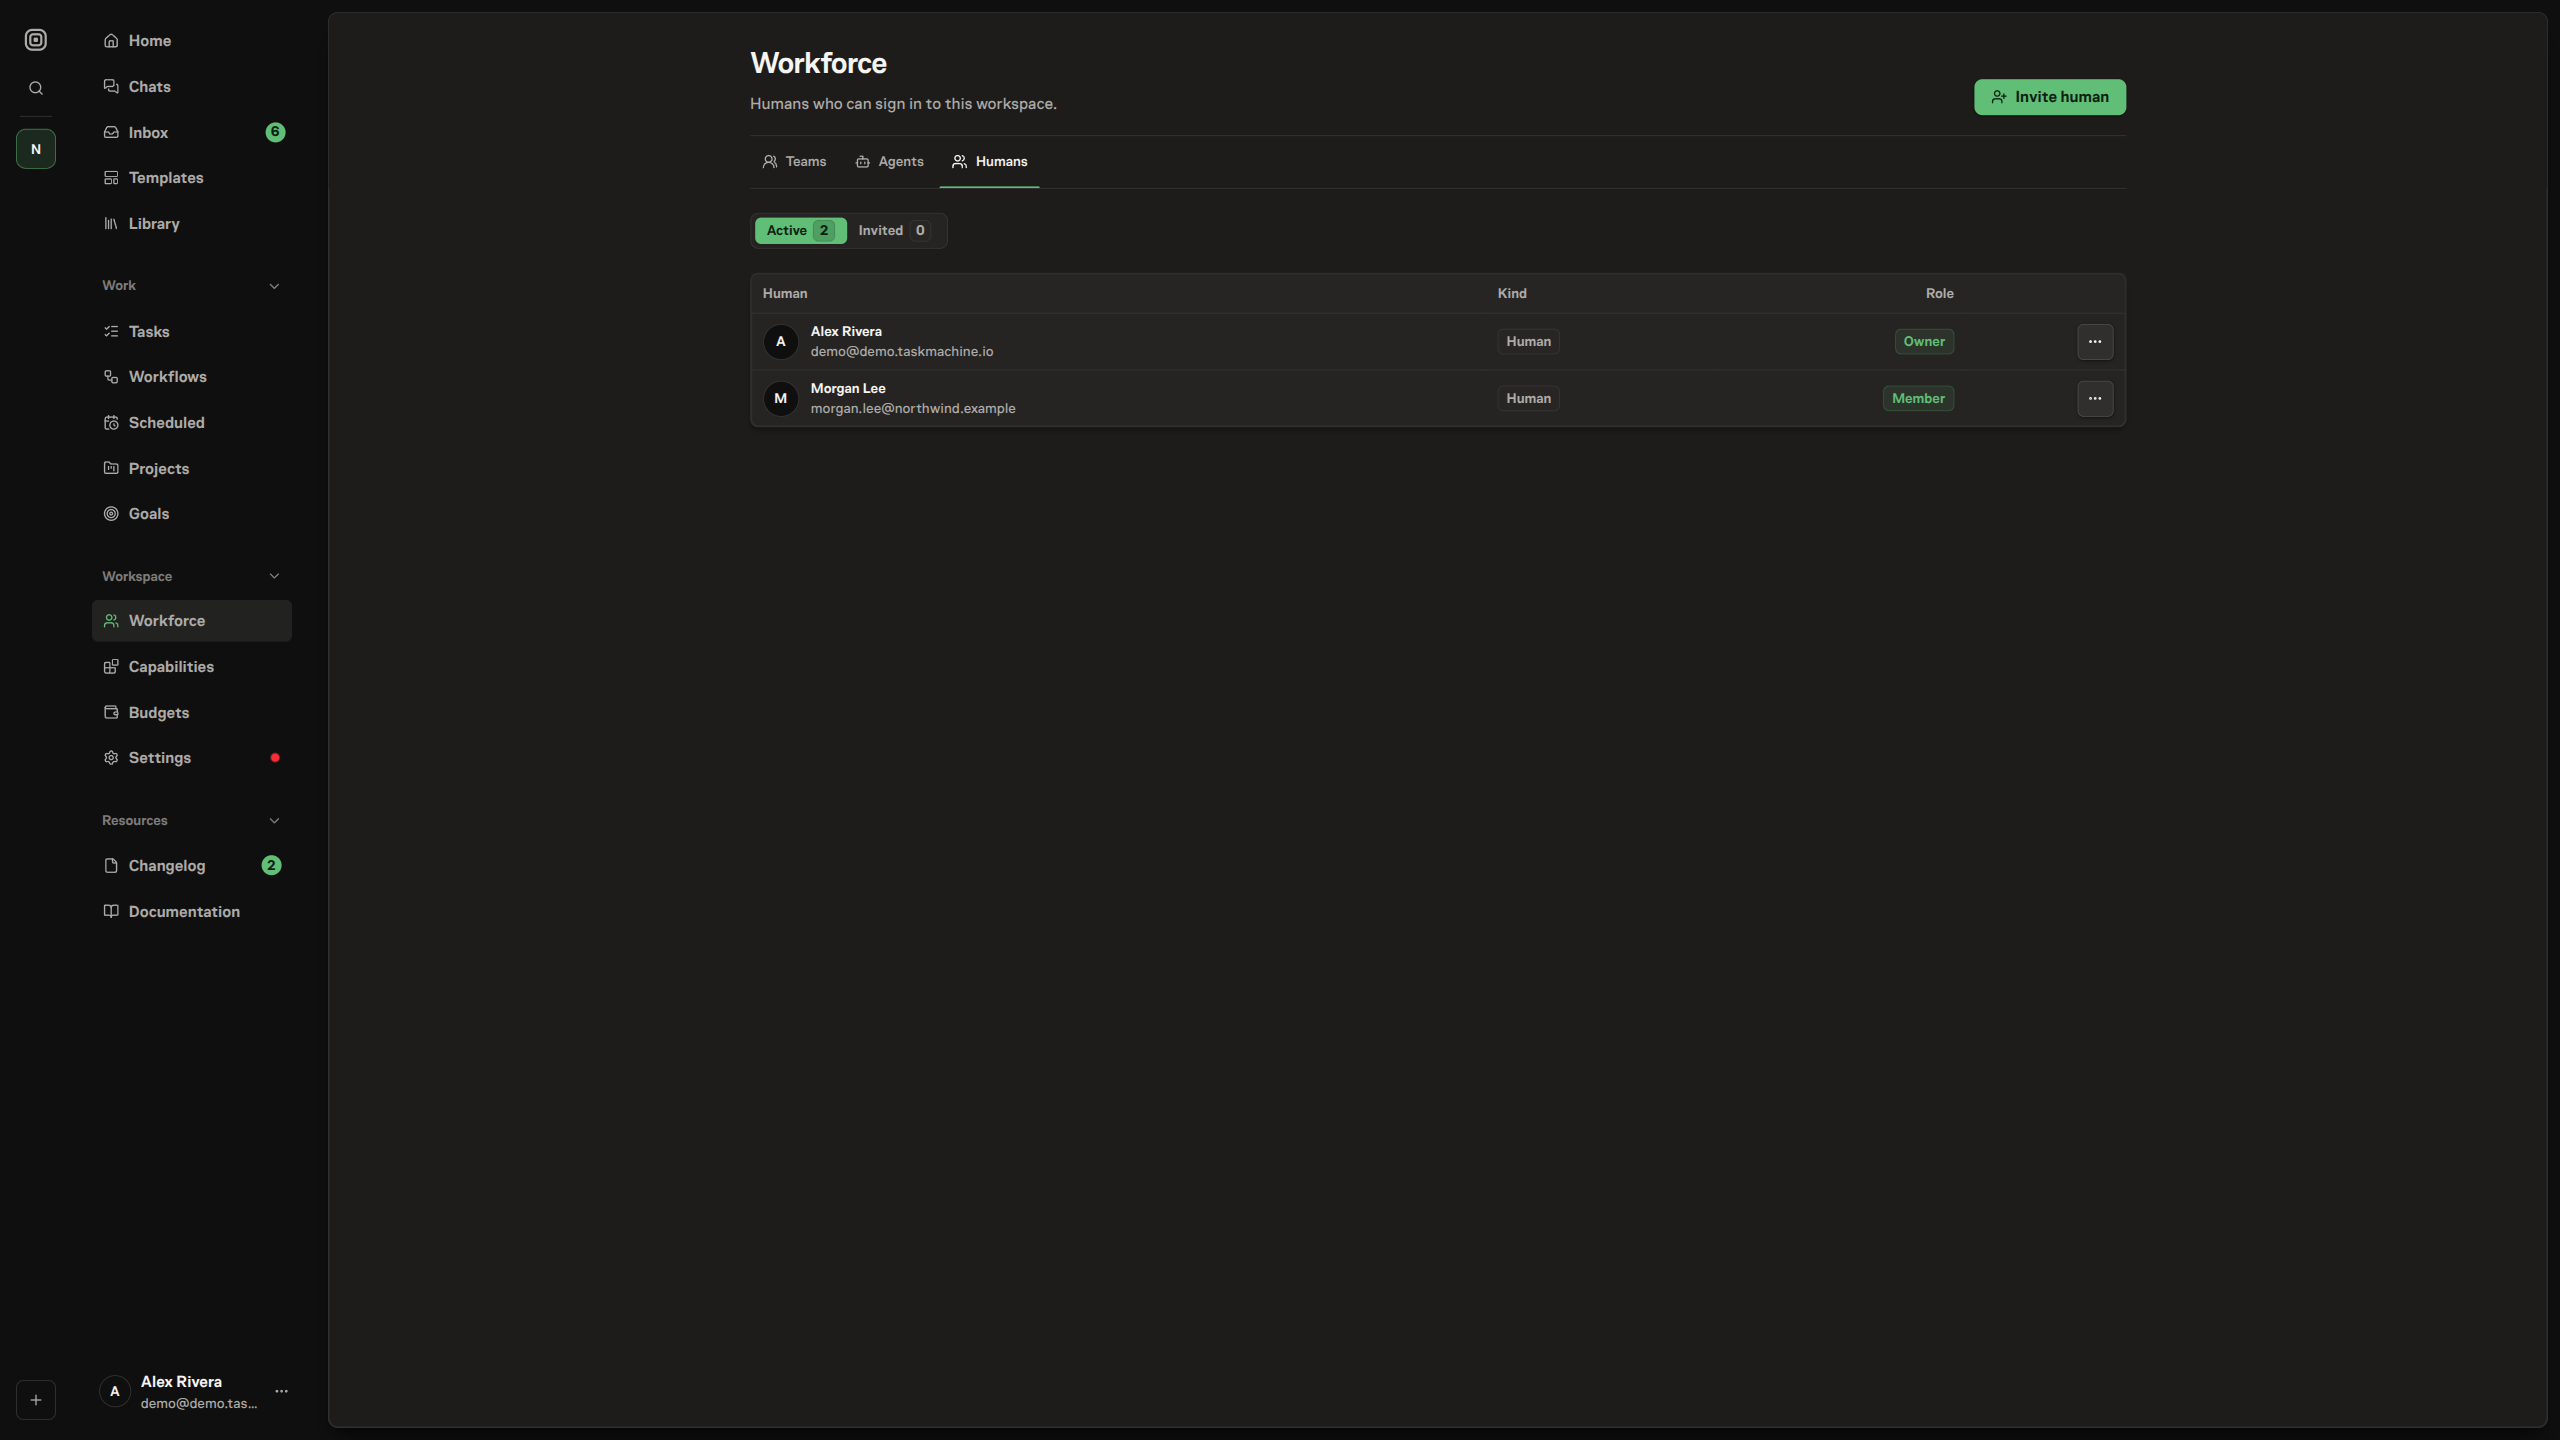The height and width of the screenshot is (1440, 2560).
Task: Open account menu beside Alex Rivera
Action: pos(281,1391)
